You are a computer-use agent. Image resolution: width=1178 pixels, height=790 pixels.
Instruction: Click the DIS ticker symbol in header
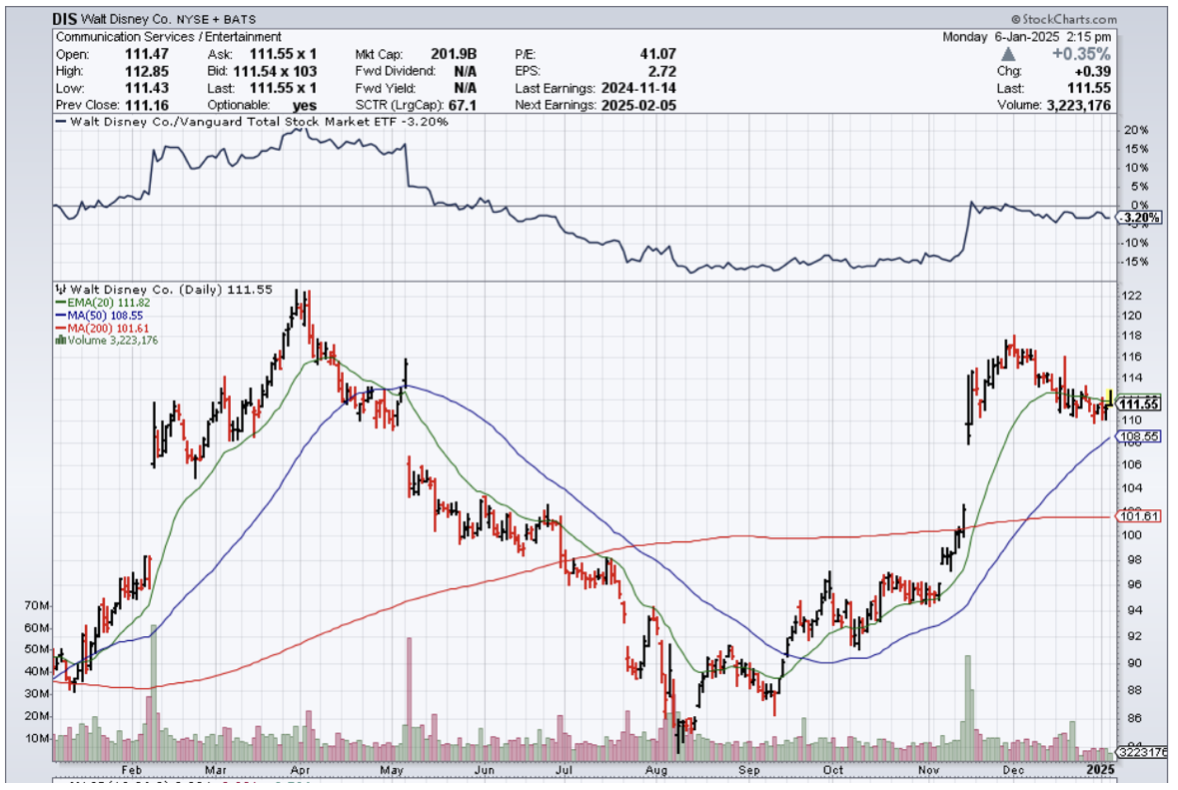click(x=66, y=19)
